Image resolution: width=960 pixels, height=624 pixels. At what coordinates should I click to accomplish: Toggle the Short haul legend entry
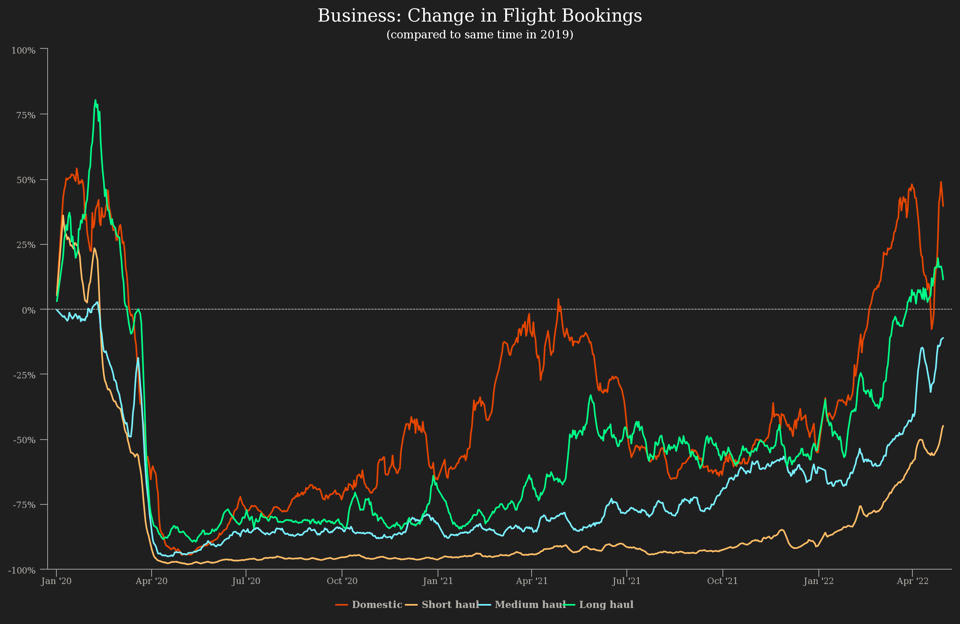tap(450, 605)
